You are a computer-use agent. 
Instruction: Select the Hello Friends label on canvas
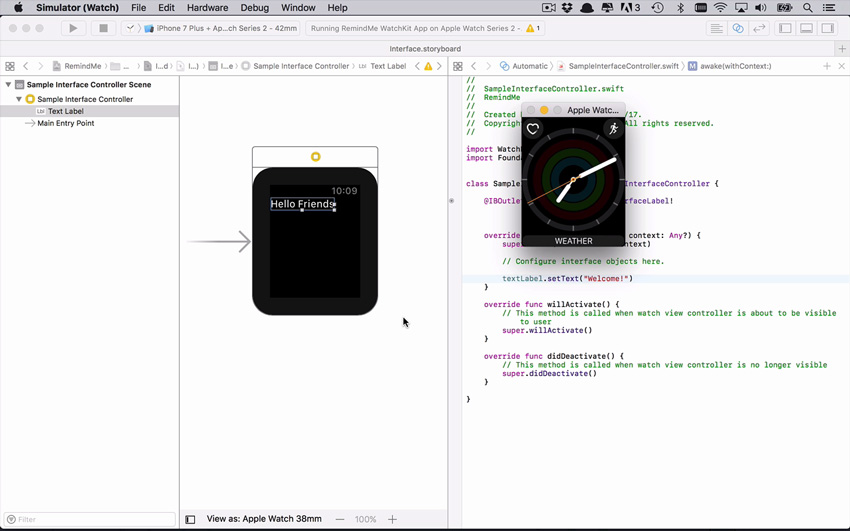pos(302,204)
